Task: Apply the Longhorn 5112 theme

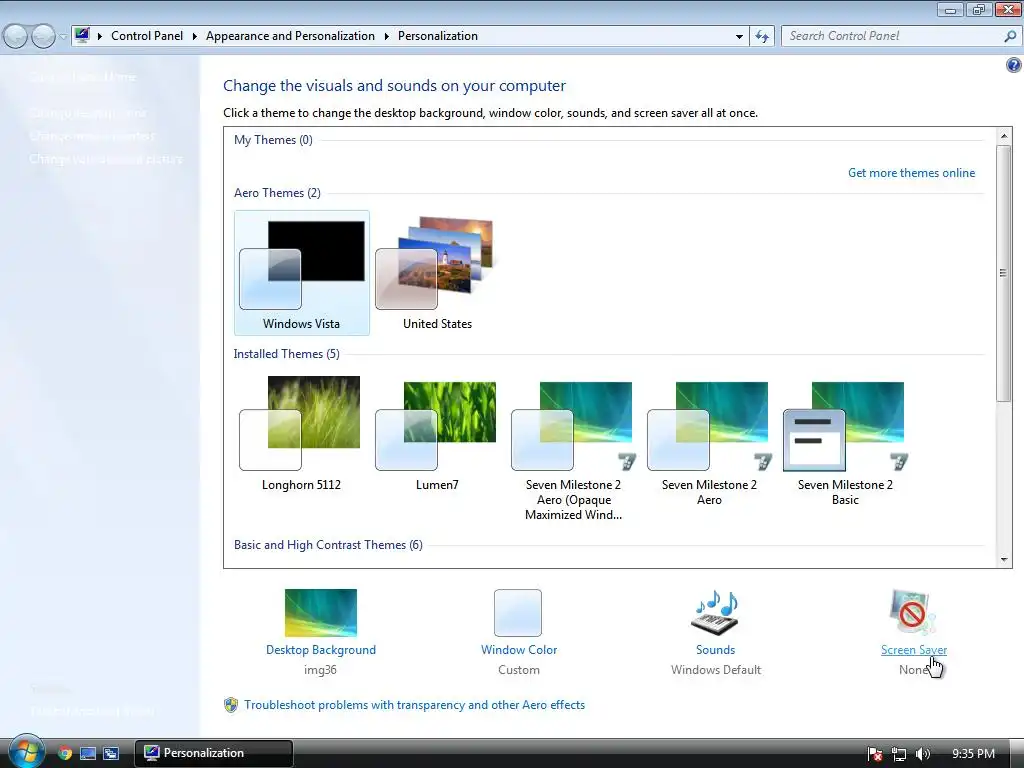Action: 301,434
